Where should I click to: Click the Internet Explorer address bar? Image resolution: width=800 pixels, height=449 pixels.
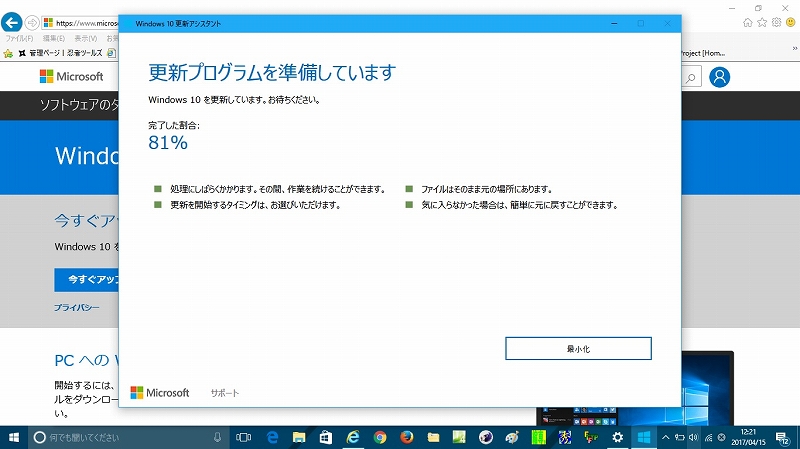81,23
